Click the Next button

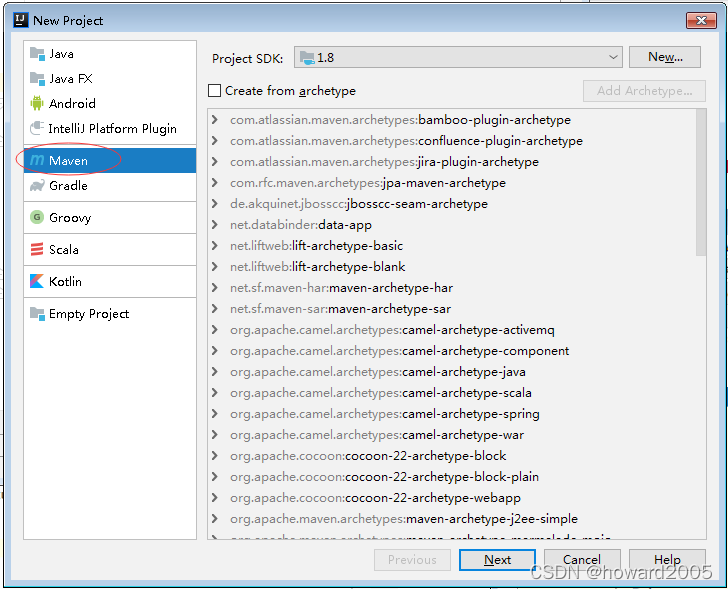point(497,560)
